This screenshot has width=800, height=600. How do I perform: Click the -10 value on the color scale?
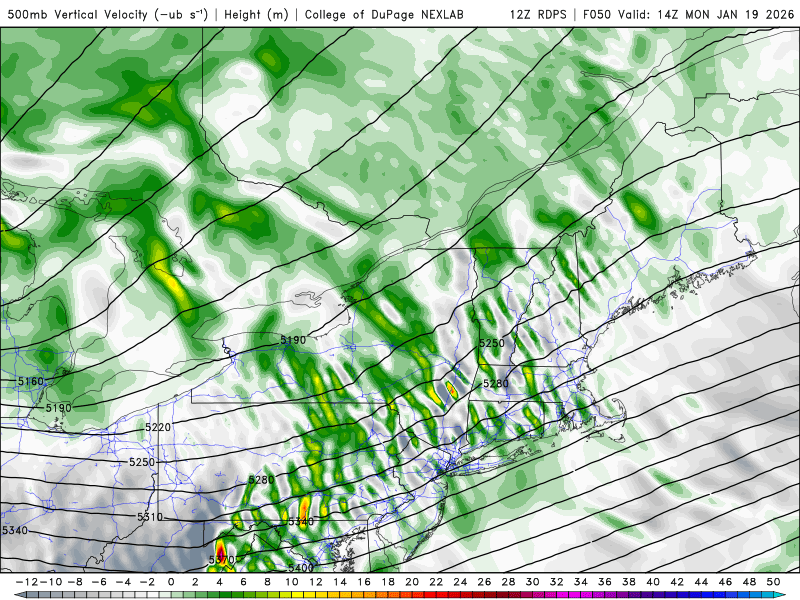[50, 582]
